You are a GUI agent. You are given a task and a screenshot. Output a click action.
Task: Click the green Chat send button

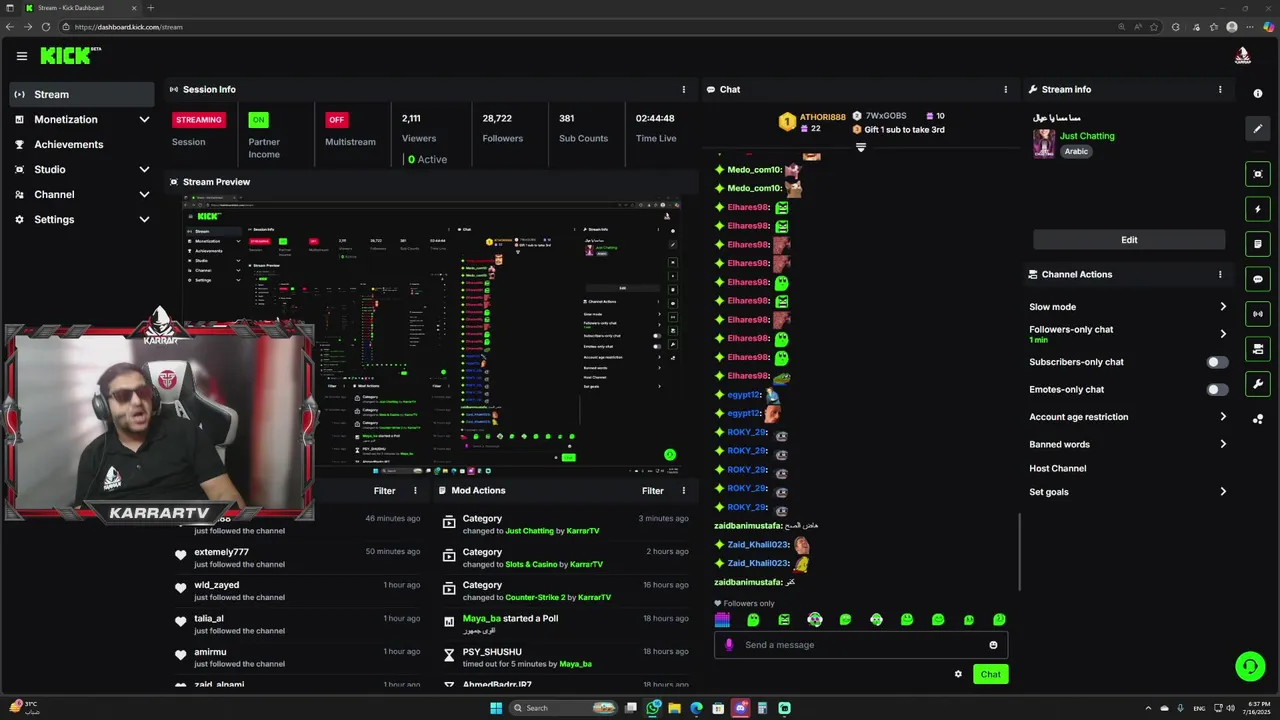click(990, 674)
